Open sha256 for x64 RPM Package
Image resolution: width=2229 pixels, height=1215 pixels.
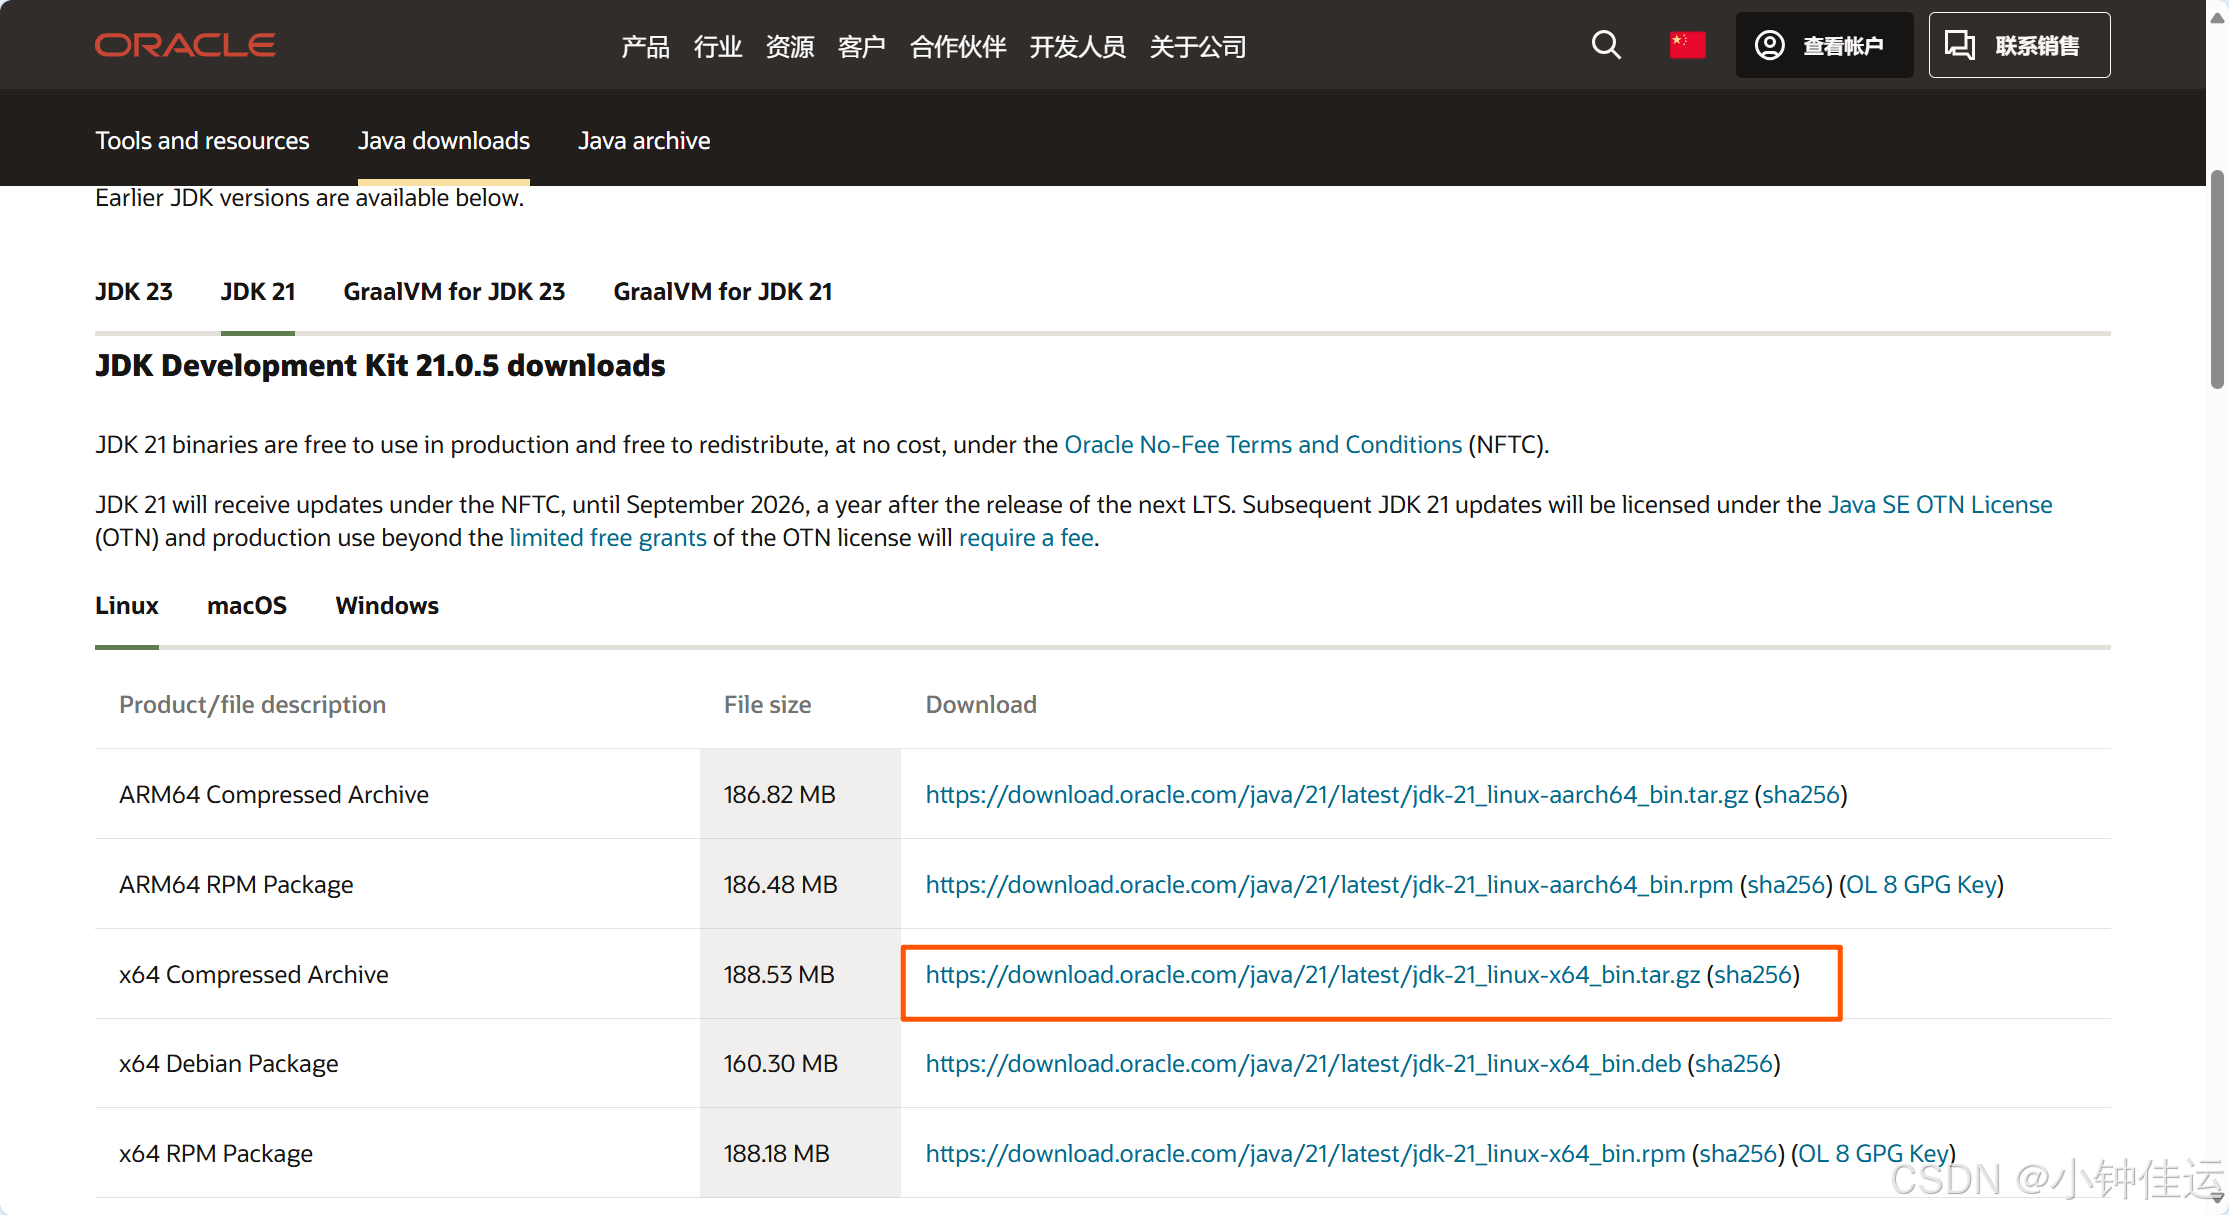[x=1738, y=1153]
